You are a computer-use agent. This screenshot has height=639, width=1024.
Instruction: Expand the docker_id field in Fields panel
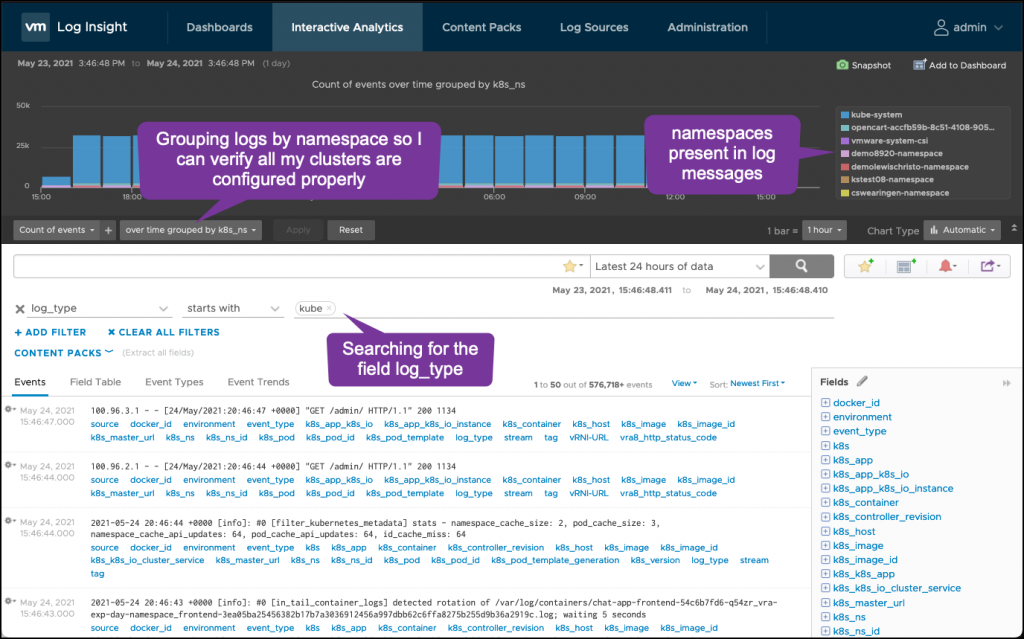click(825, 403)
